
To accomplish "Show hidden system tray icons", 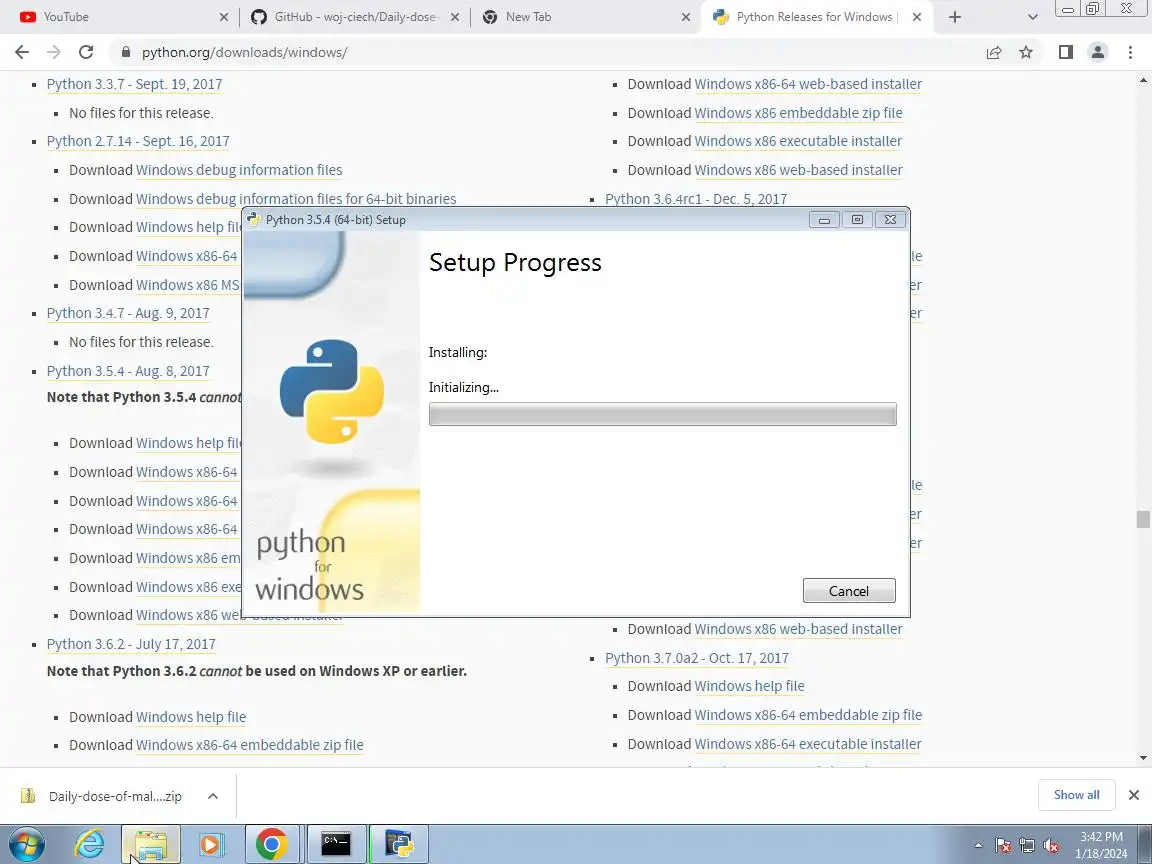I will [x=978, y=846].
